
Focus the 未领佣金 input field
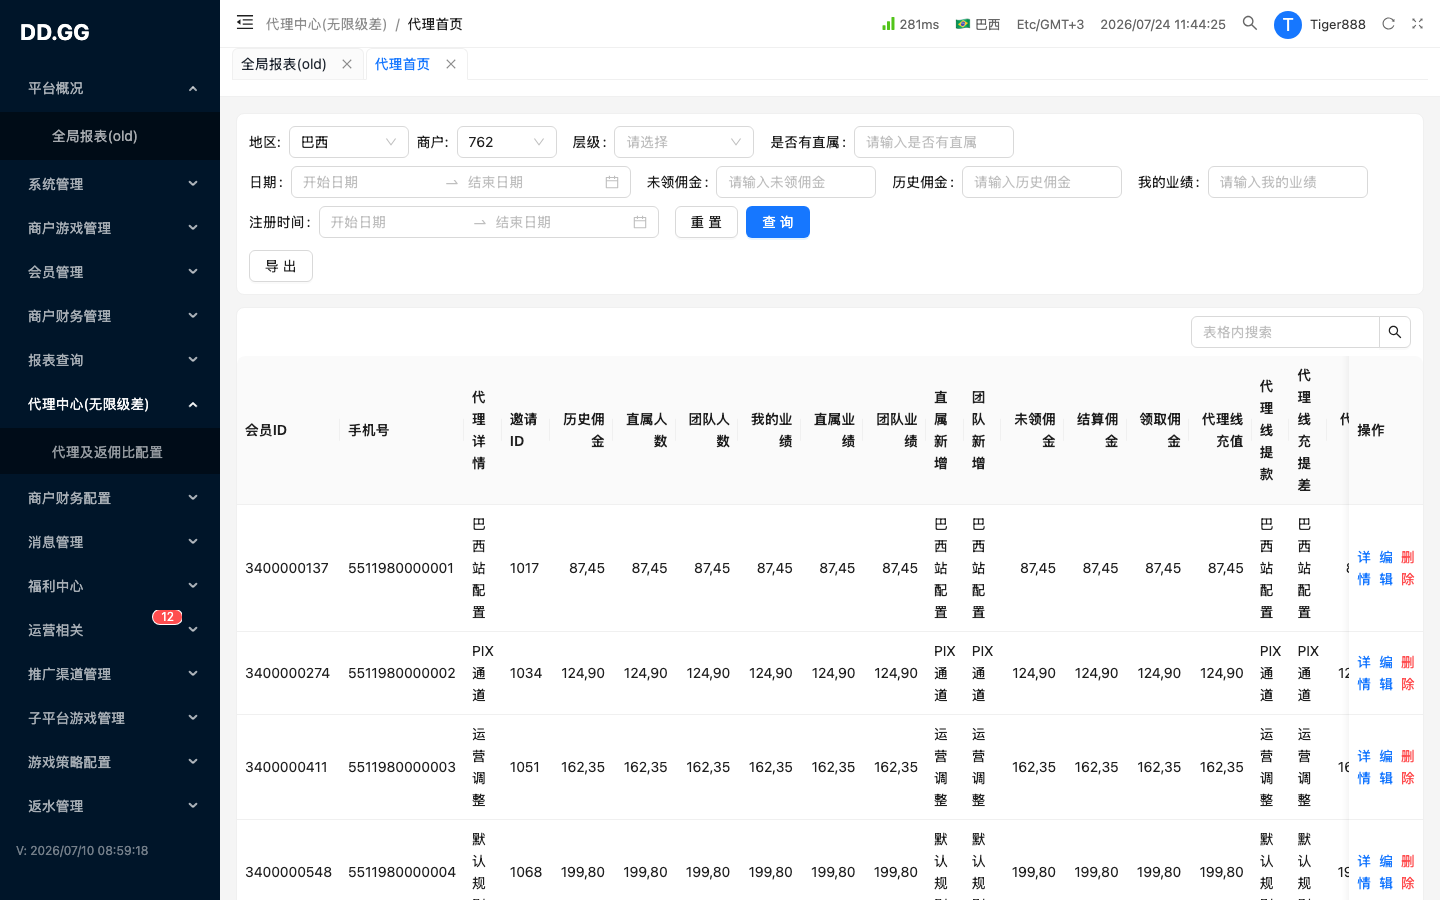click(796, 182)
